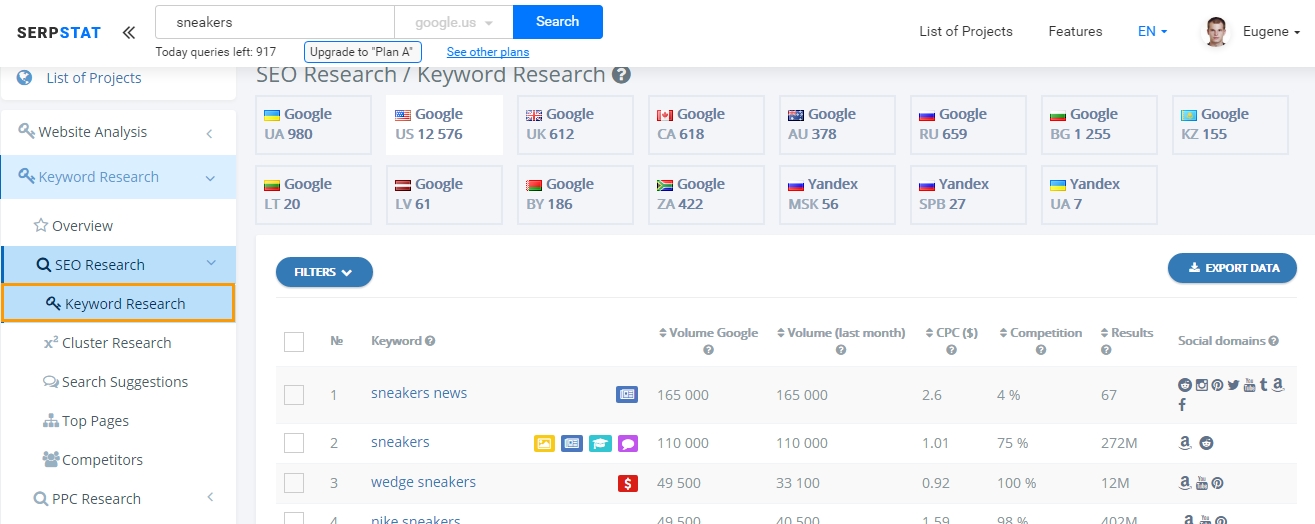Open the EN language dropdown
This screenshot has height=524, width=1315.
1152,32
